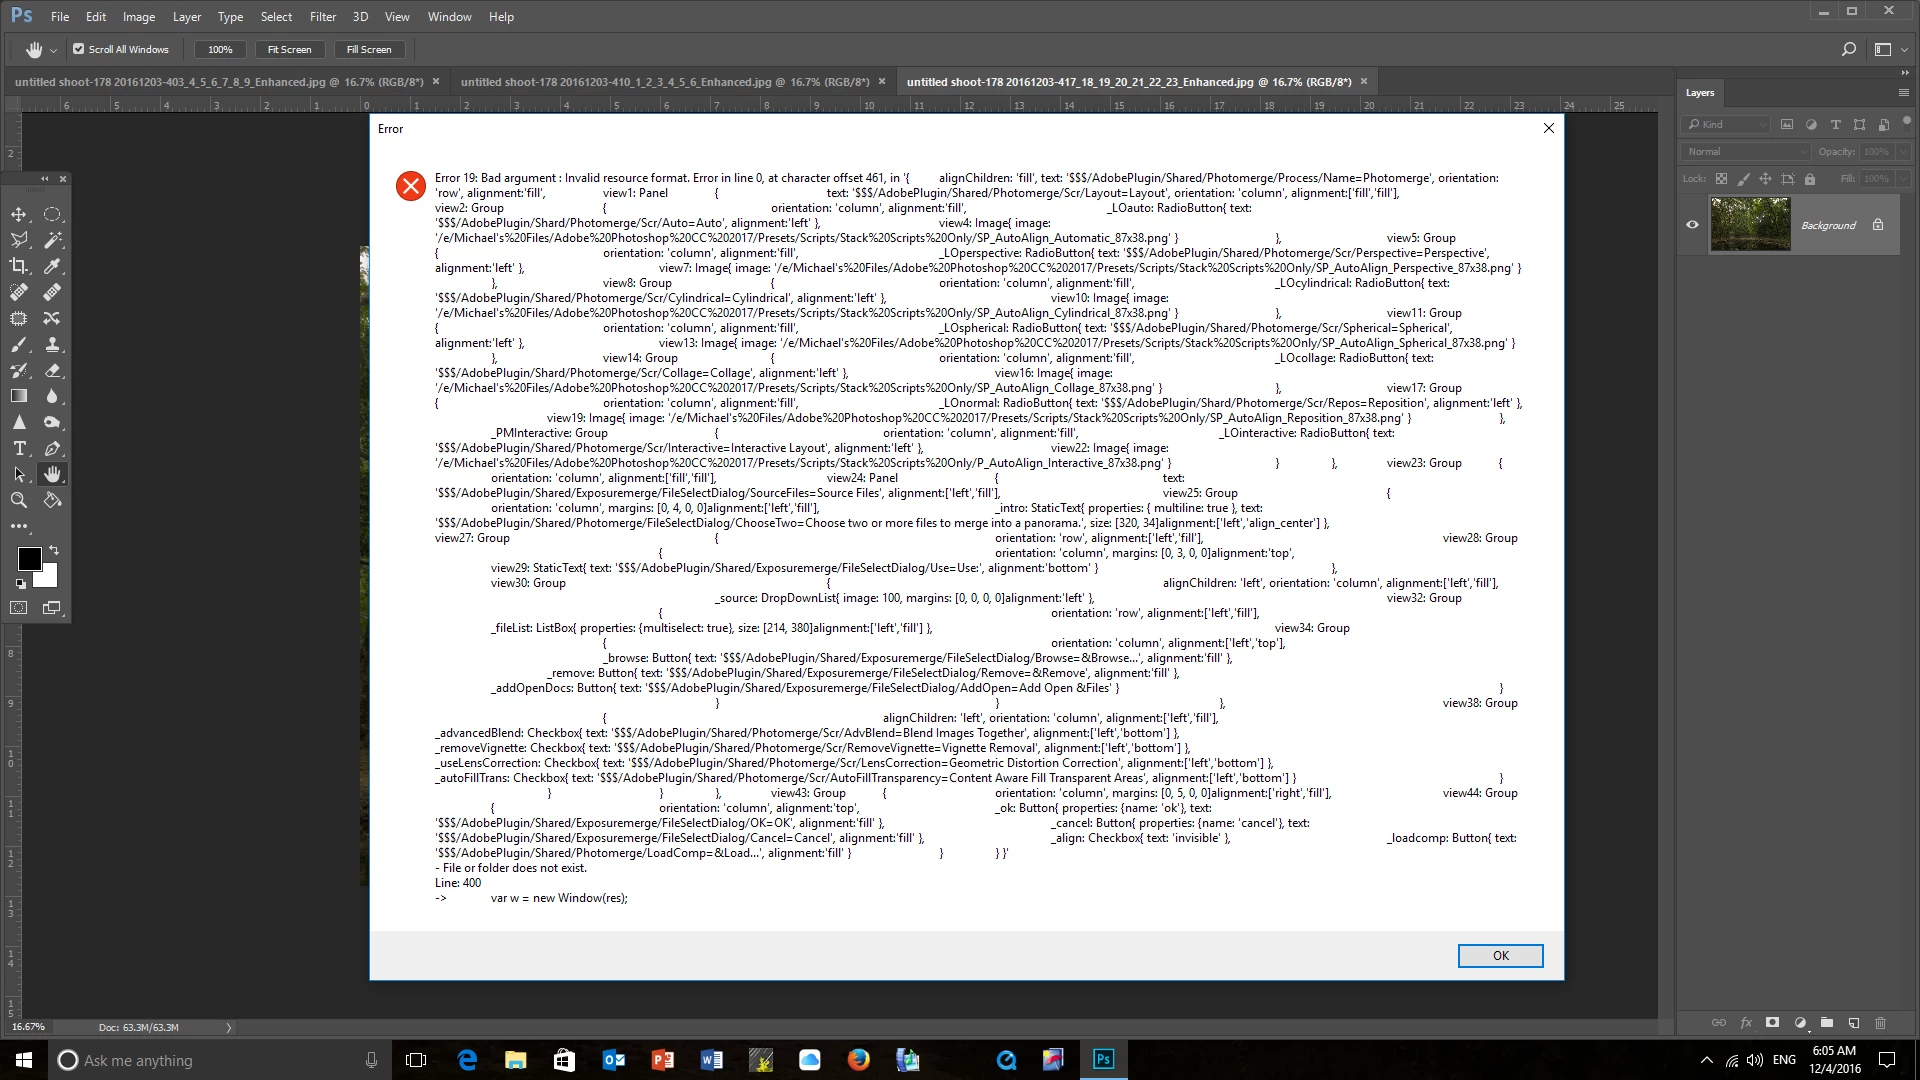The height and width of the screenshot is (1080, 1920).
Task: Select the Move tool
Action: pyautogui.click(x=19, y=214)
